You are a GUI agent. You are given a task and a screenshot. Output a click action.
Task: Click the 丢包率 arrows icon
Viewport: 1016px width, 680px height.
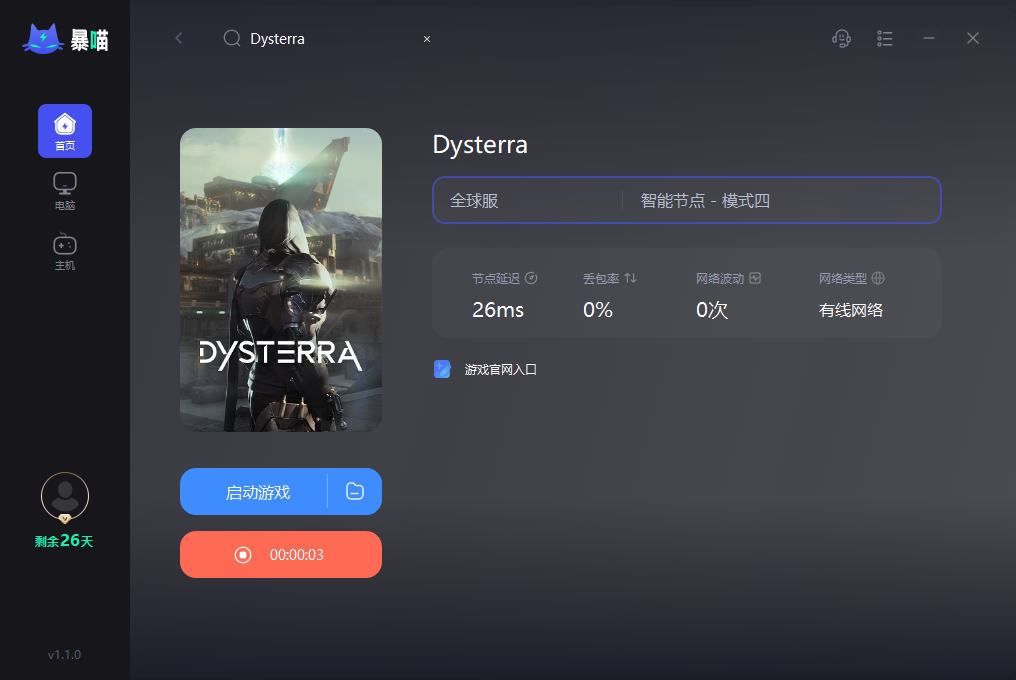pyautogui.click(x=630, y=278)
